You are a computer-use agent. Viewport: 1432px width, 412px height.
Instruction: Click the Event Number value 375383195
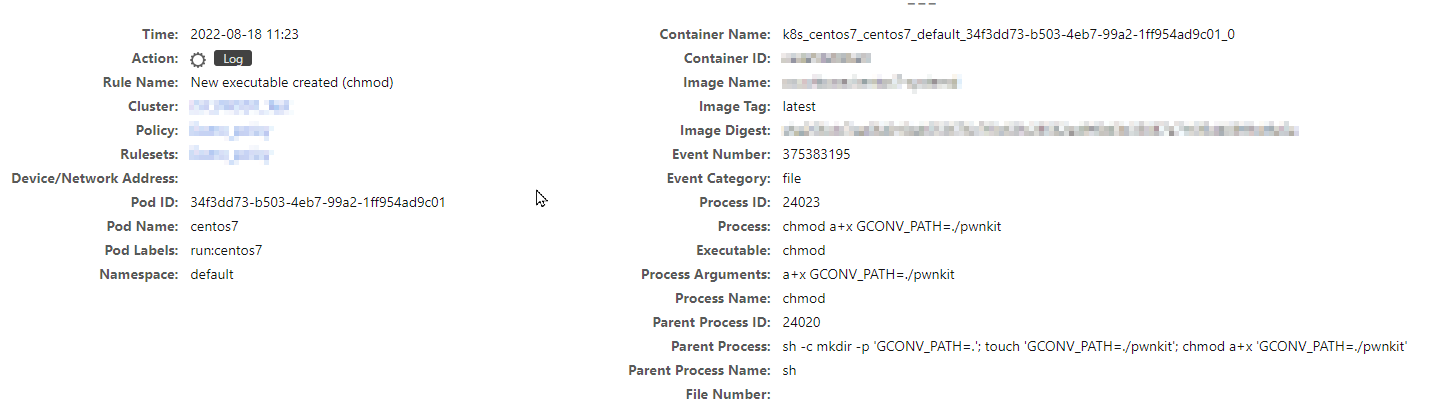817,155
